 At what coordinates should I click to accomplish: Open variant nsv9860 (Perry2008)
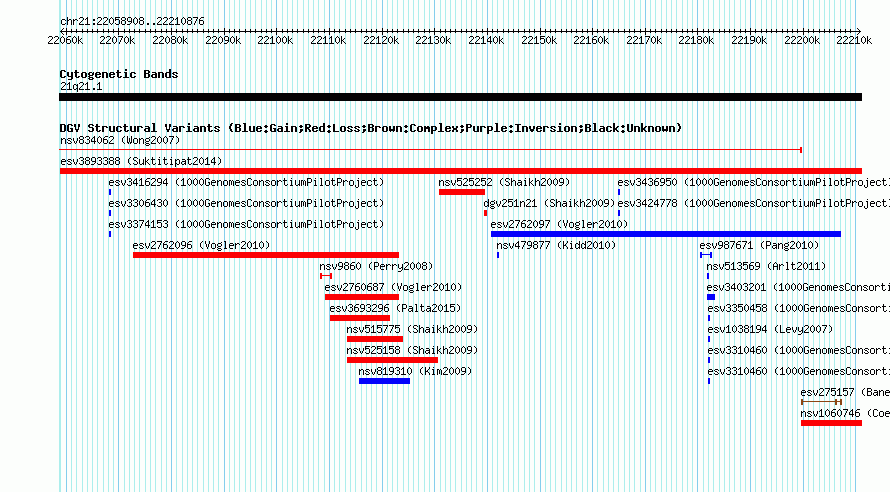(x=376, y=266)
